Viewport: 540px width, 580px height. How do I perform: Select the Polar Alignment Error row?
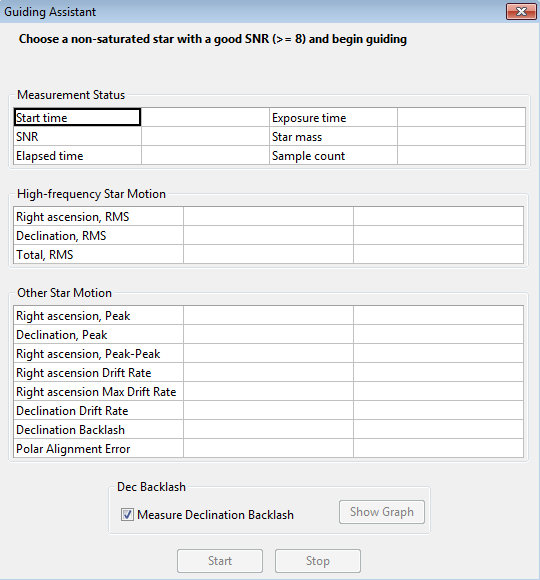click(x=269, y=448)
